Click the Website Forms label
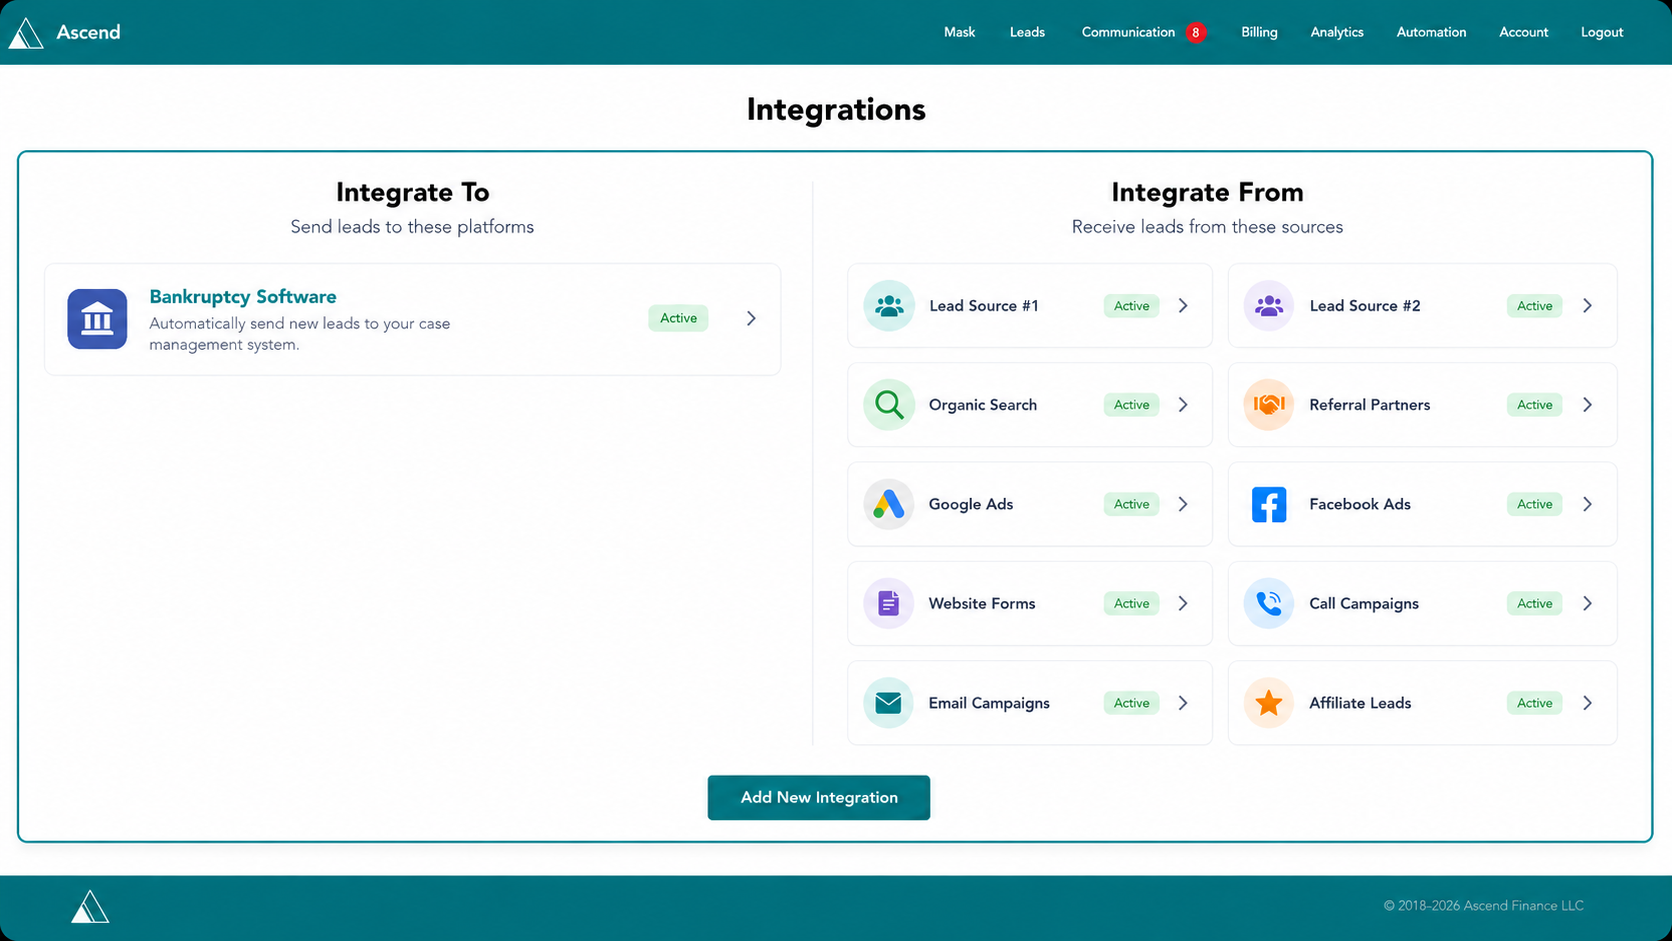Screen dimensions: 1672x941 982,603
